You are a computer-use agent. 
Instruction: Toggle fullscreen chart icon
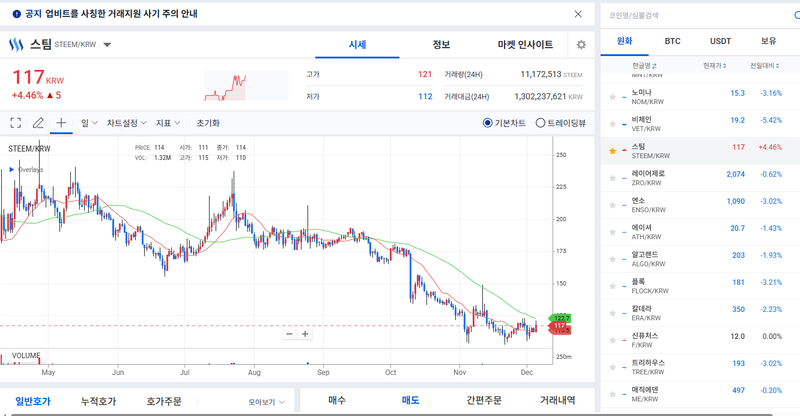tap(16, 123)
